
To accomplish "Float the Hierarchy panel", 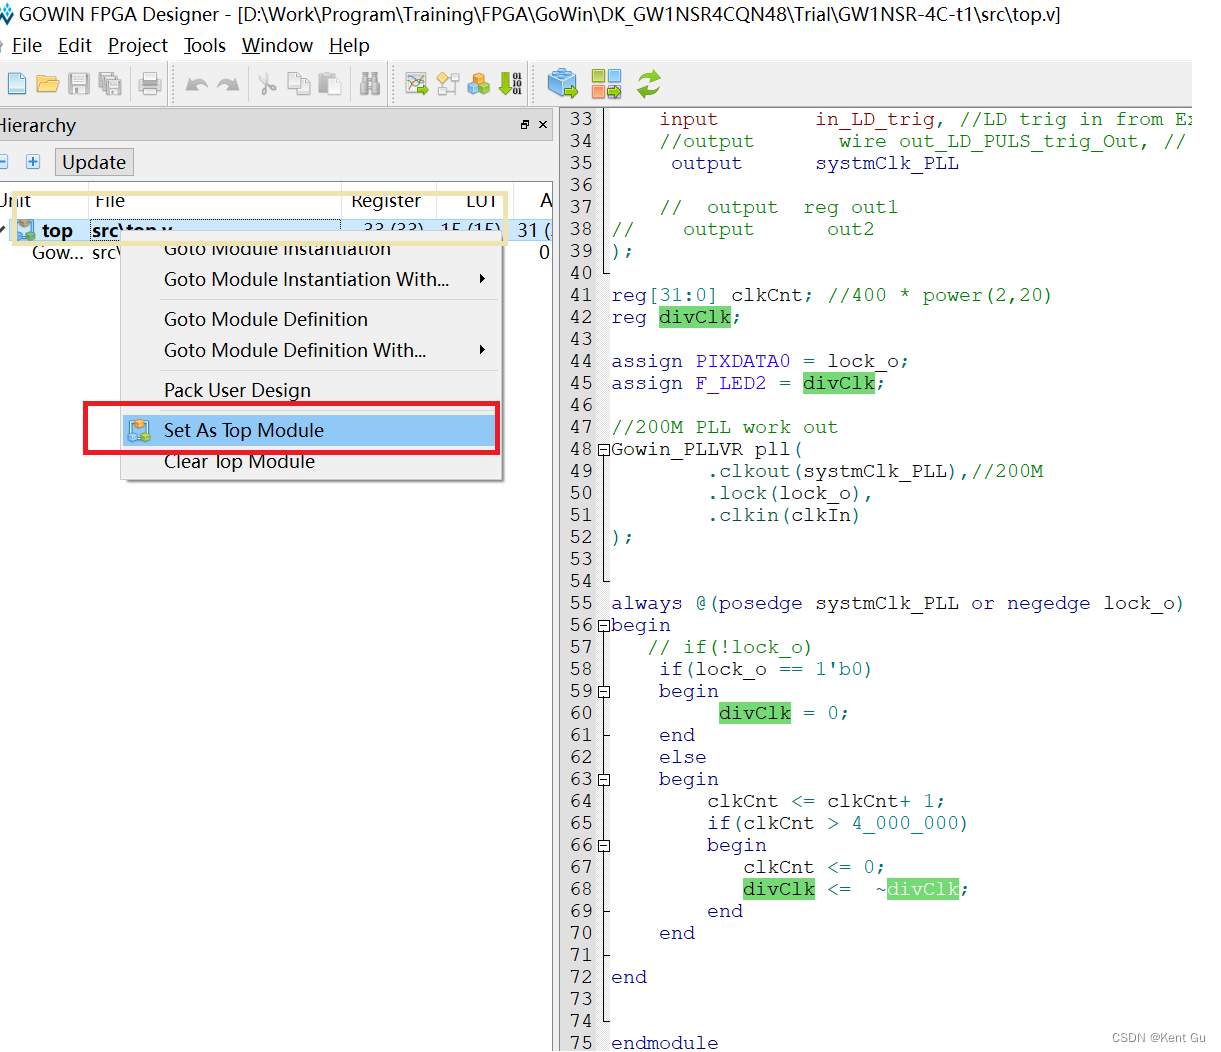I will click(x=525, y=125).
